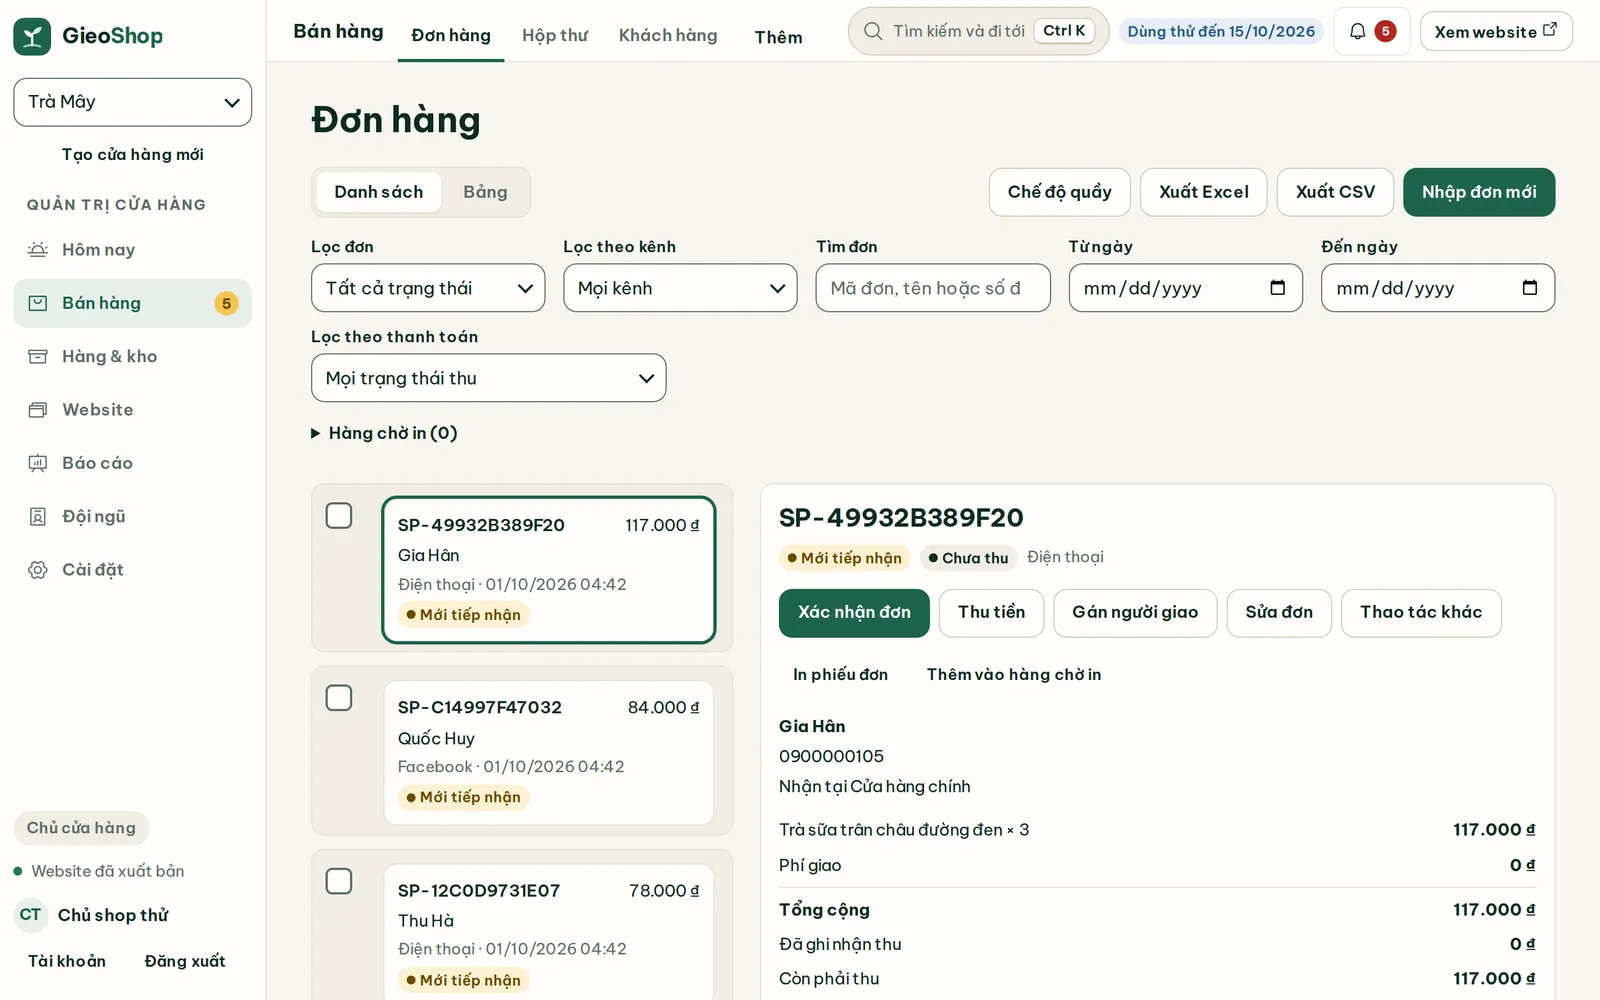The height and width of the screenshot is (1000, 1600).
Task: Tick the checkbox for order SP-C14997F47032
Action: pyautogui.click(x=339, y=698)
